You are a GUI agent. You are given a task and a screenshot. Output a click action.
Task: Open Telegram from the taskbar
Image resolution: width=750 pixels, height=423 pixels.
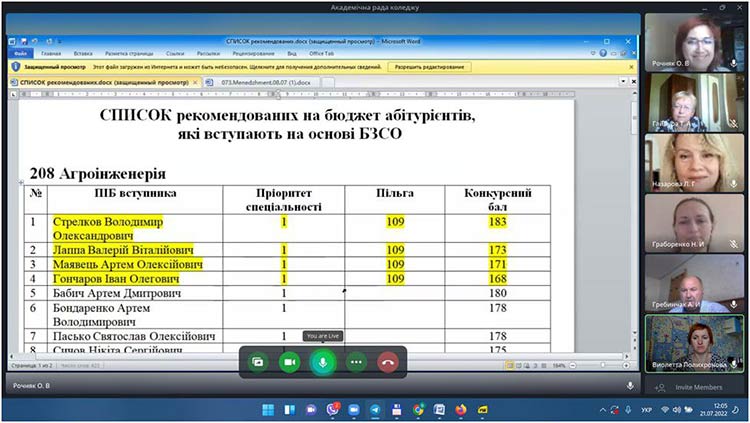(x=375, y=410)
